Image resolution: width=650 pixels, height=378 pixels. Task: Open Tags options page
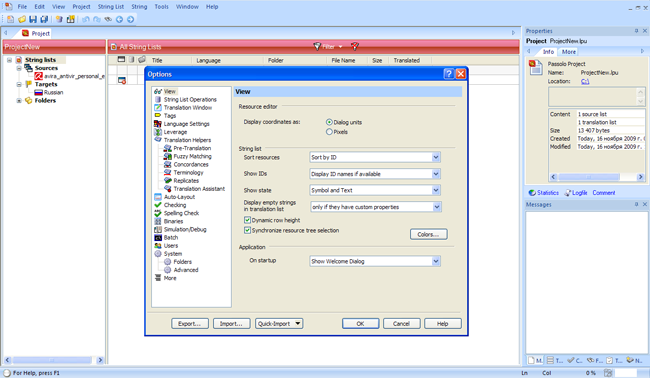(170, 116)
